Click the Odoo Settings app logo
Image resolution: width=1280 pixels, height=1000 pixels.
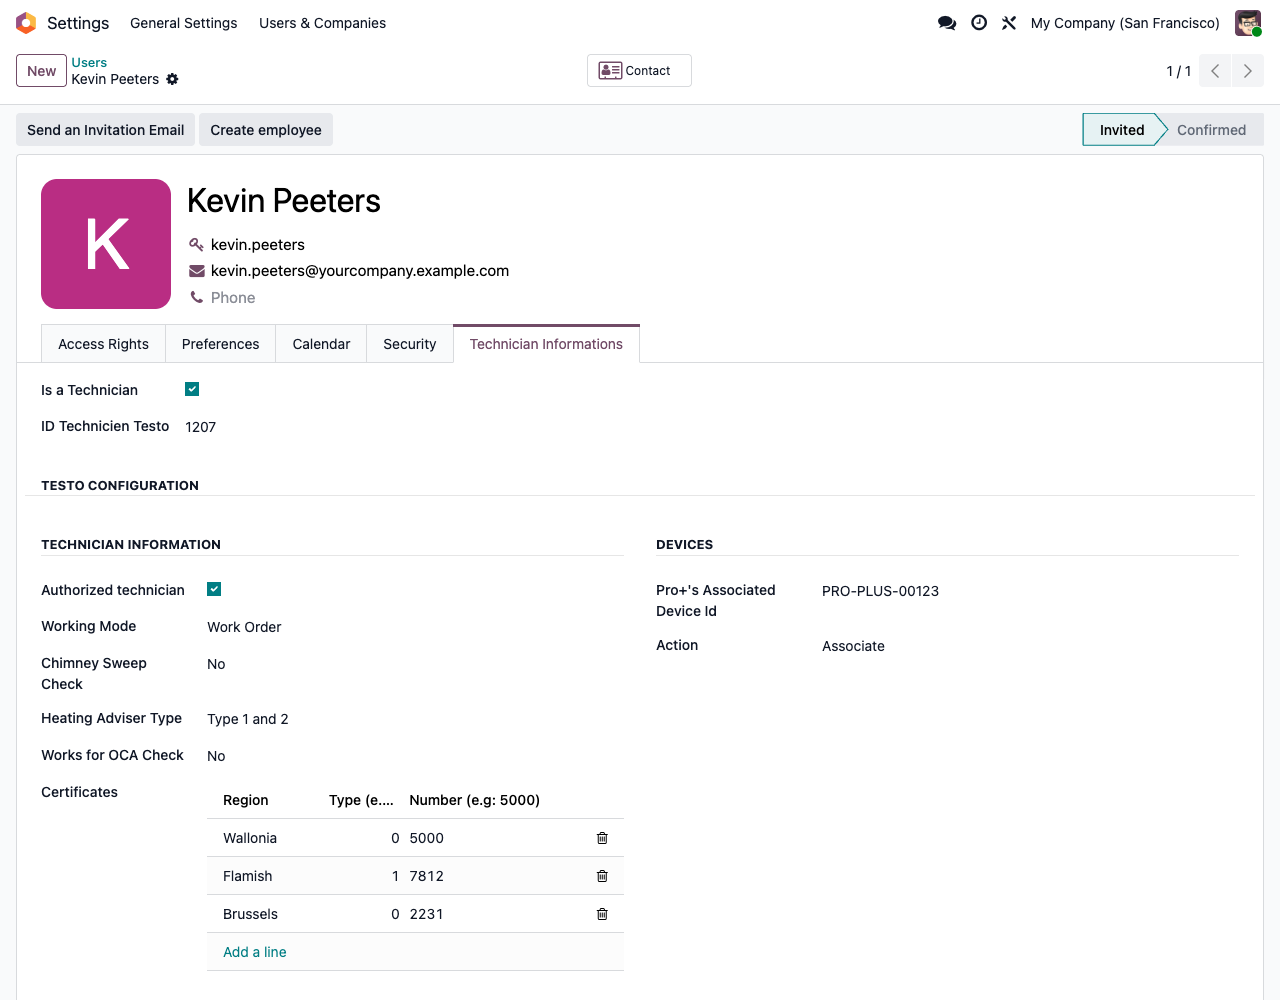(x=26, y=23)
